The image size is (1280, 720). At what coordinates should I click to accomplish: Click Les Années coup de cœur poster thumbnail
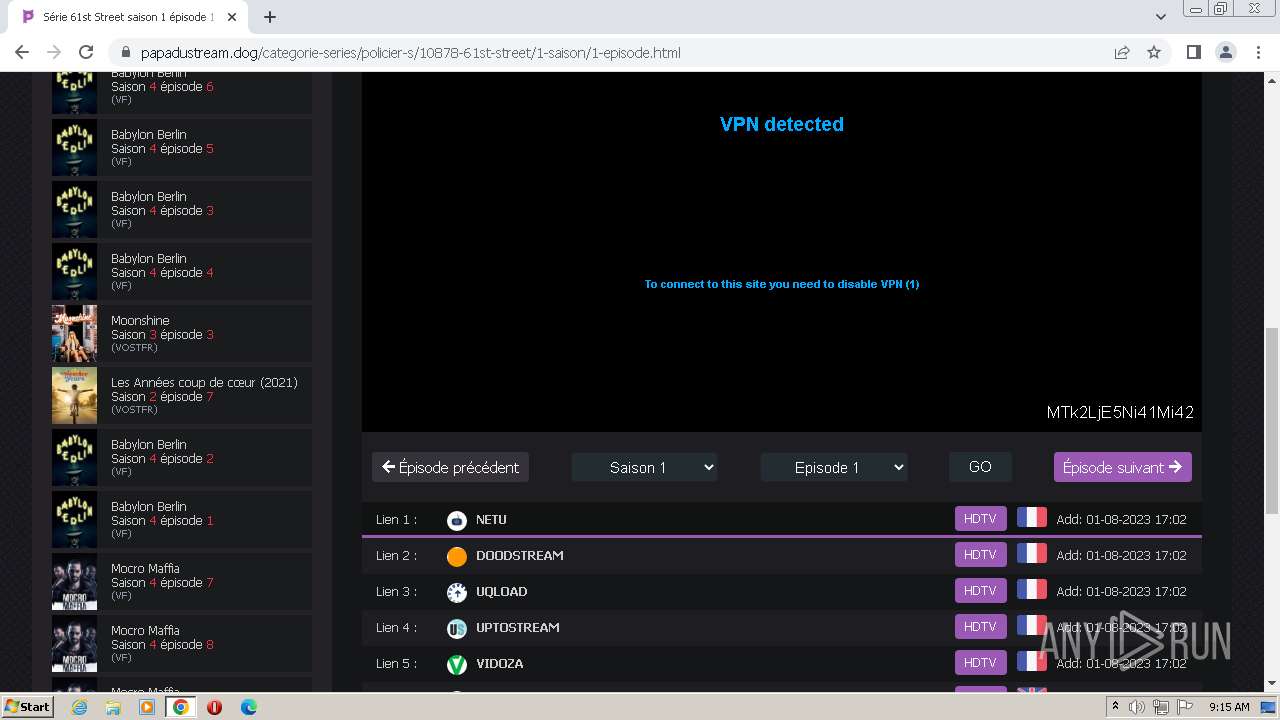pyautogui.click(x=74, y=395)
